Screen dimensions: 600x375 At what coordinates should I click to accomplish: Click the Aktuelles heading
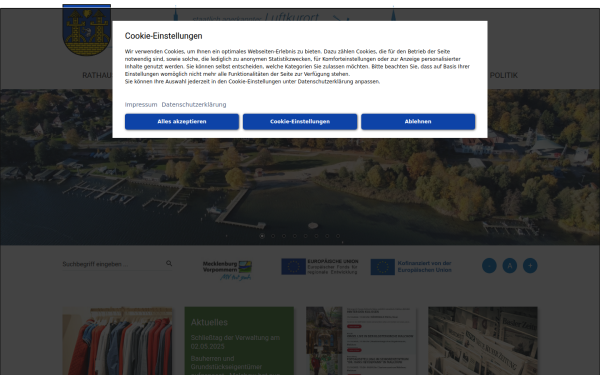(x=209, y=322)
